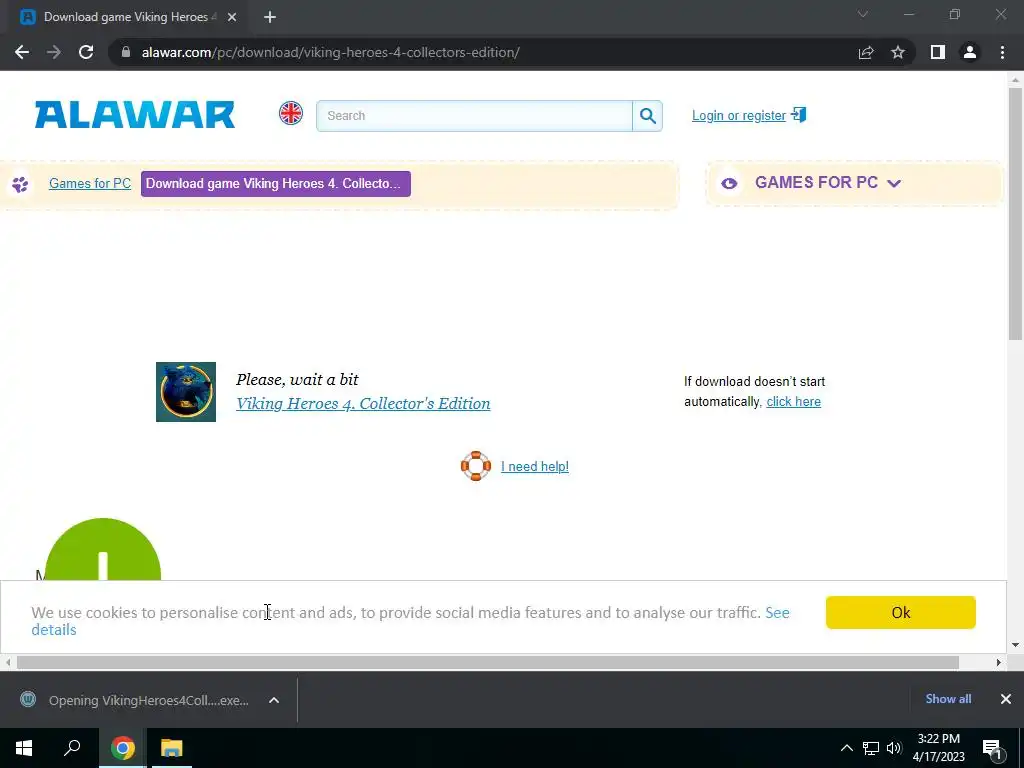The width and height of the screenshot is (1024, 768).
Task: Open the Viking Heroes 4. Collector's Edition link
Action: tap(363, 404)
